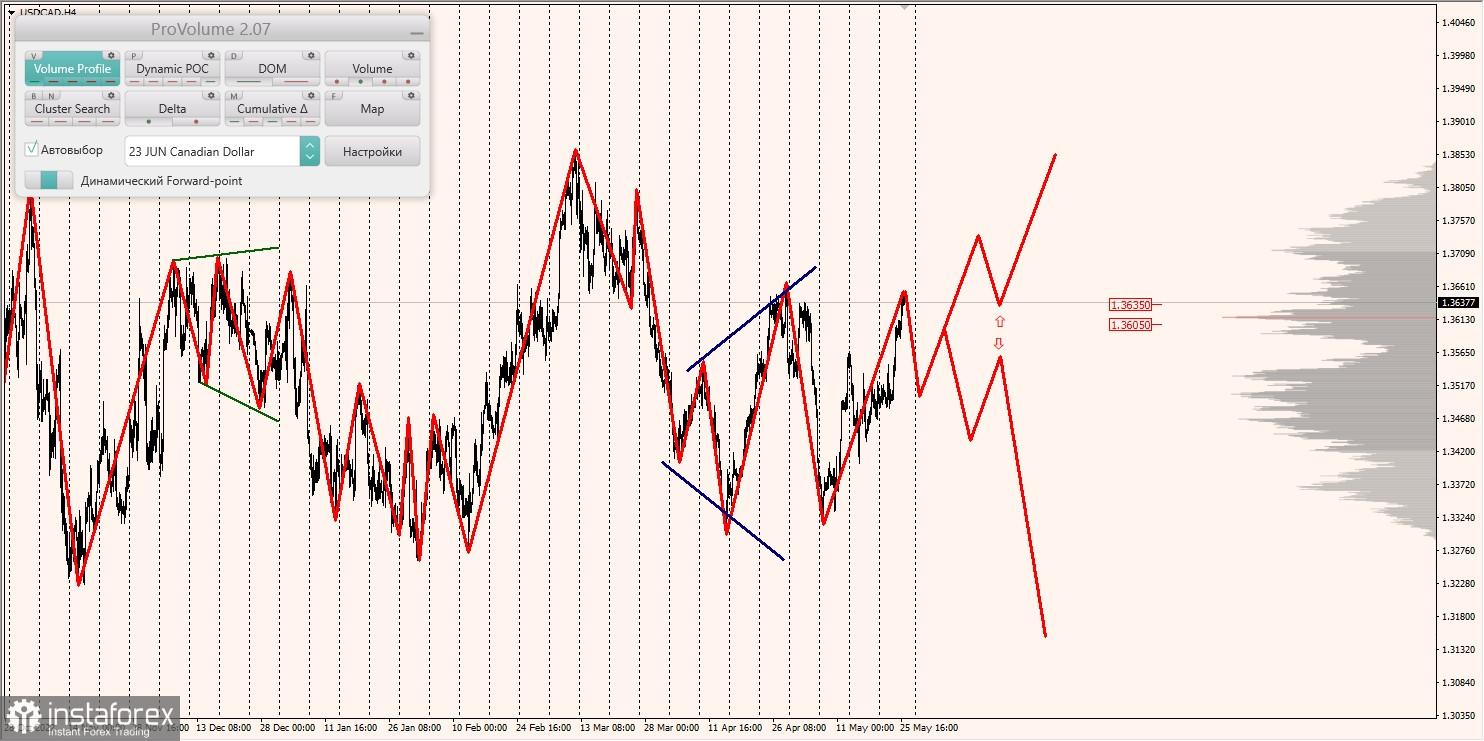The image size is (1484, 741).
Task: Toggle green line segment under DOM
Action: 248,81
